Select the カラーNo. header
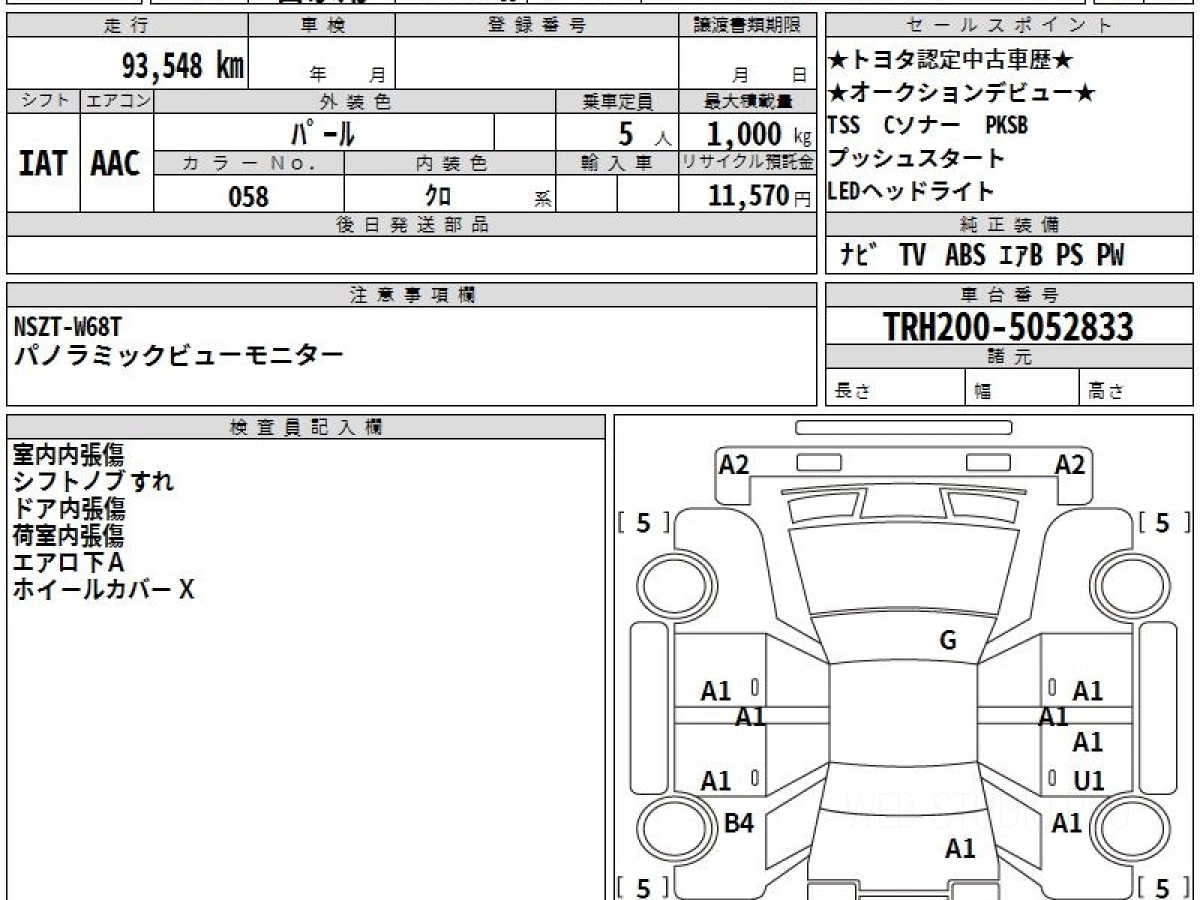Viewport: 1200px width, 900px height. point(249,163)
